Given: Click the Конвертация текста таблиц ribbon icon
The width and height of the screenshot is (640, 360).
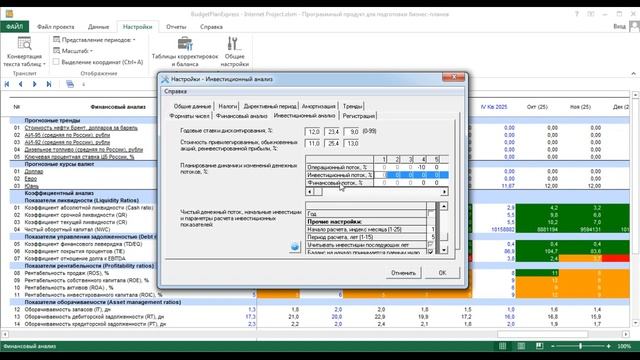Looking at the screenshot, I should (24, 43).
